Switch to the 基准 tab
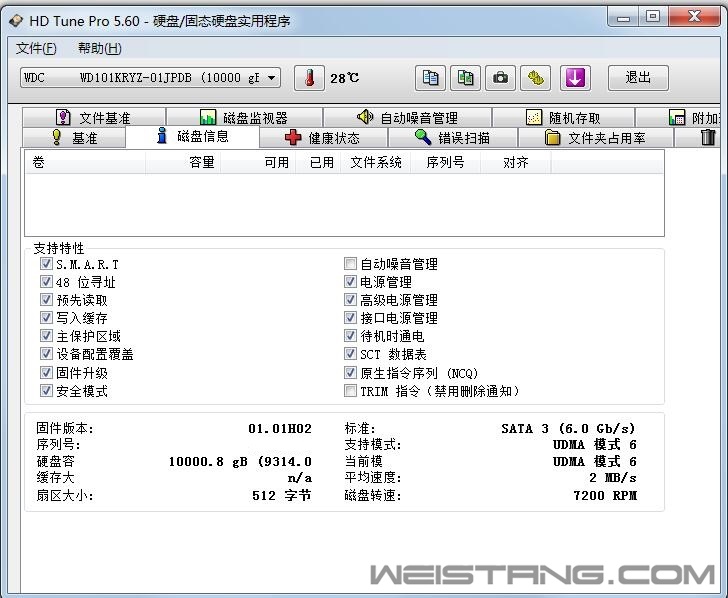 point(74,138)
